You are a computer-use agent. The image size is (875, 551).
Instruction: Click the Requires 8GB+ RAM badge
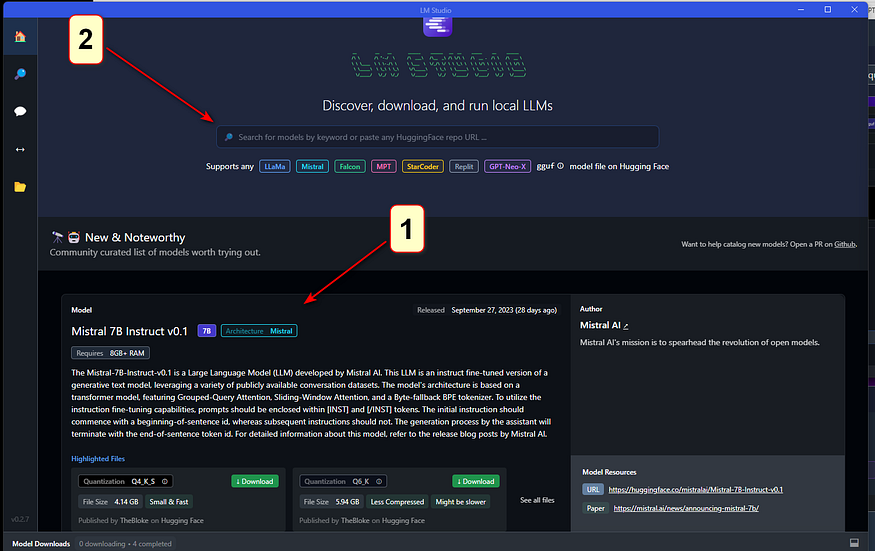110,353
